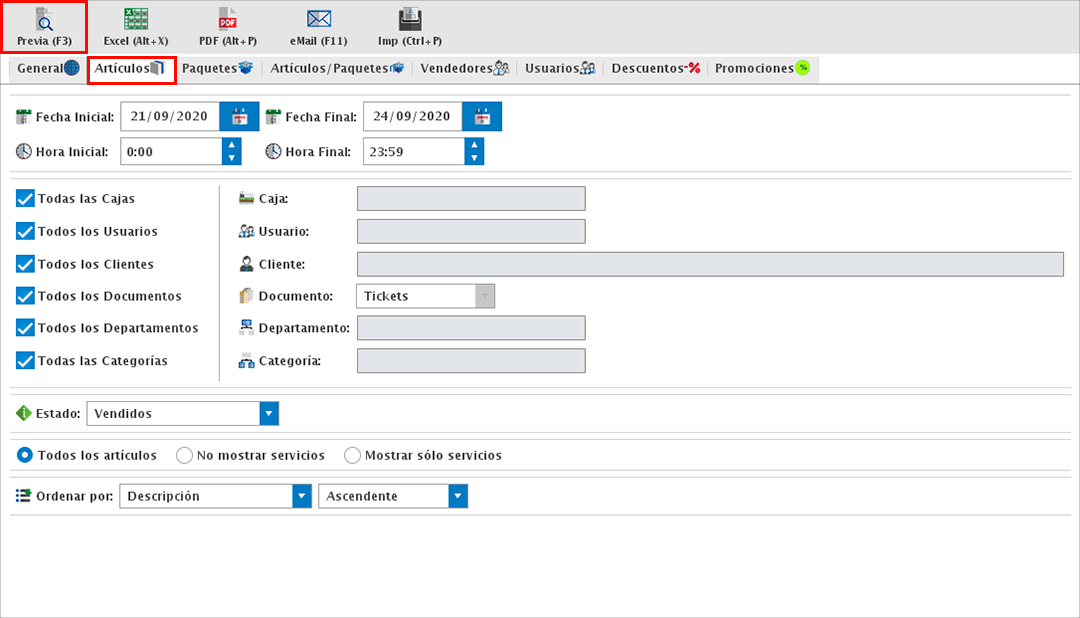The height and width of the screenshot is (618, 1080).
Task: Click the Fecha Inicial date field
Action: point(169,117)
